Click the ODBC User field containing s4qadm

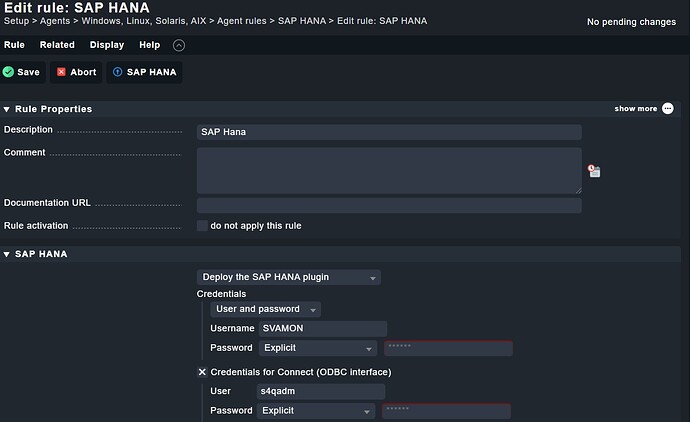tap(321, 391)
